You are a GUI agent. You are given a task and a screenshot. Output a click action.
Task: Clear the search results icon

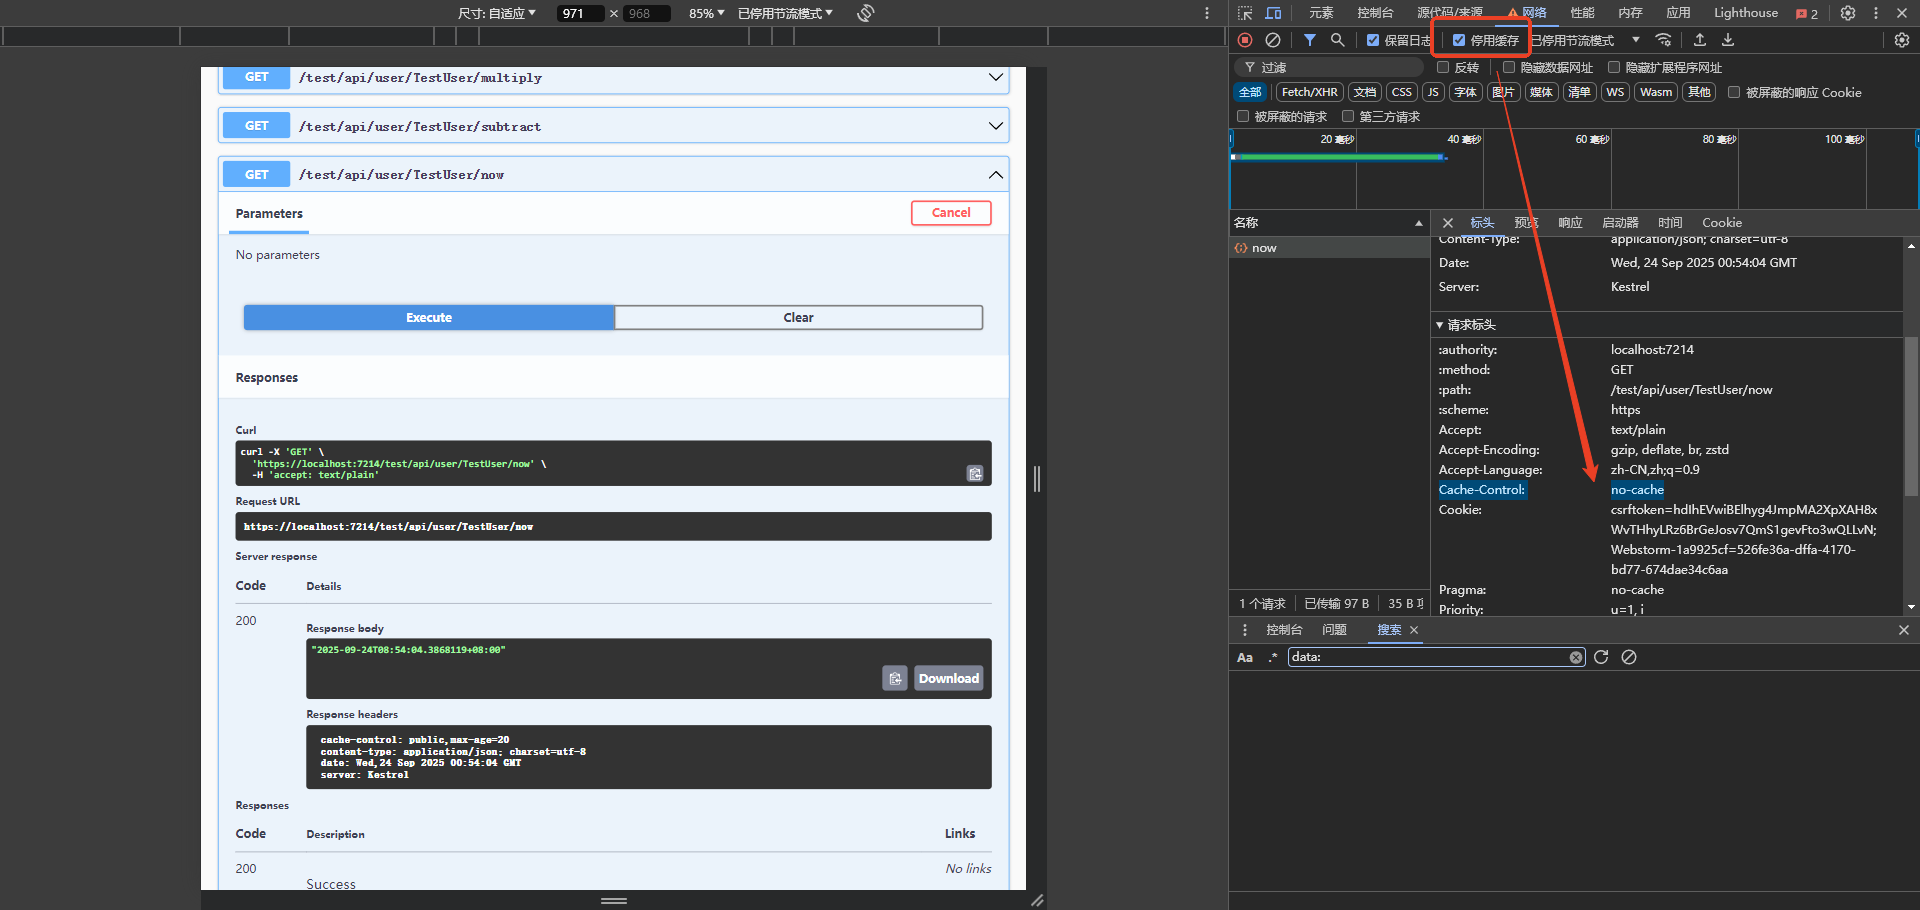pyautogui.click(x=1629, y=657)
